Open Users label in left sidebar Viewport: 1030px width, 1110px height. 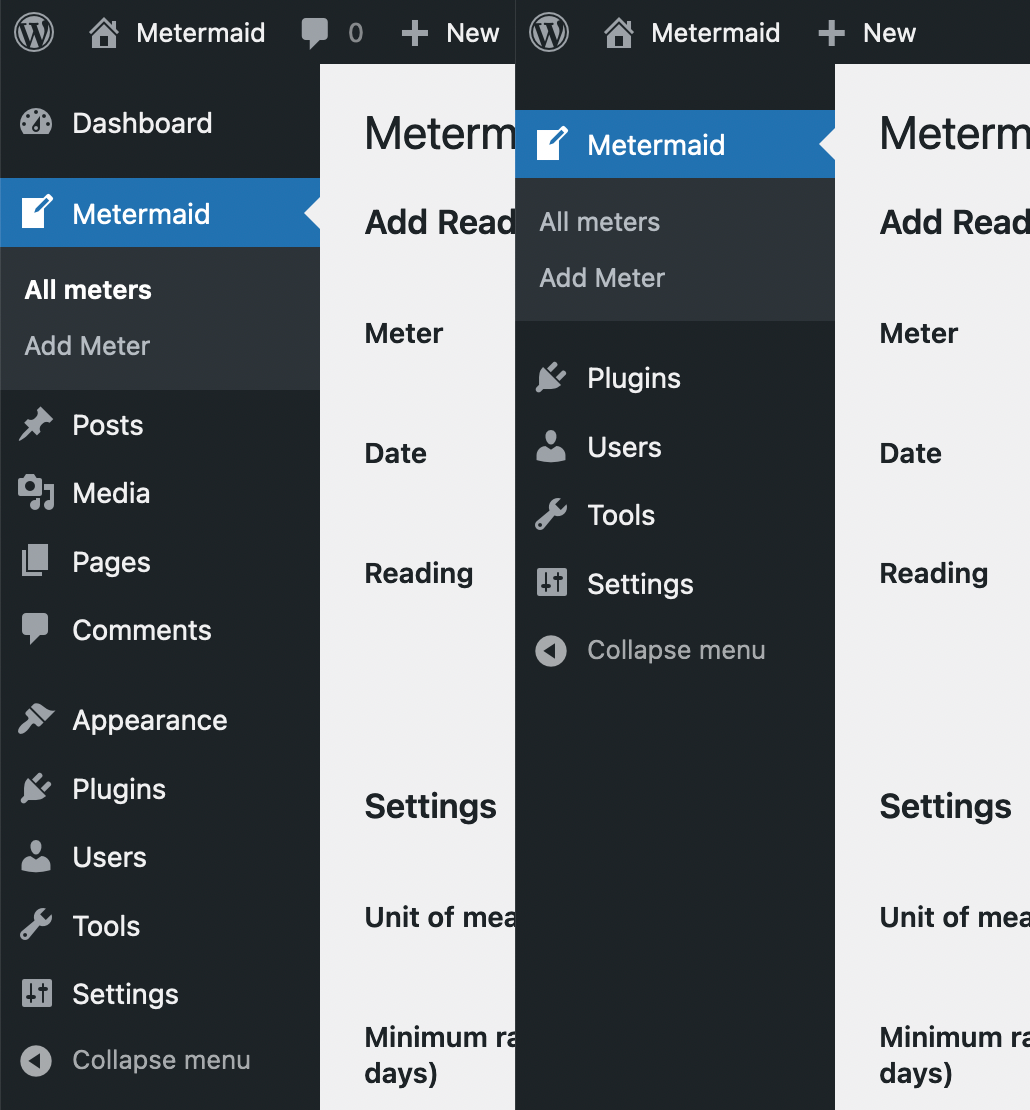(109, 857)
